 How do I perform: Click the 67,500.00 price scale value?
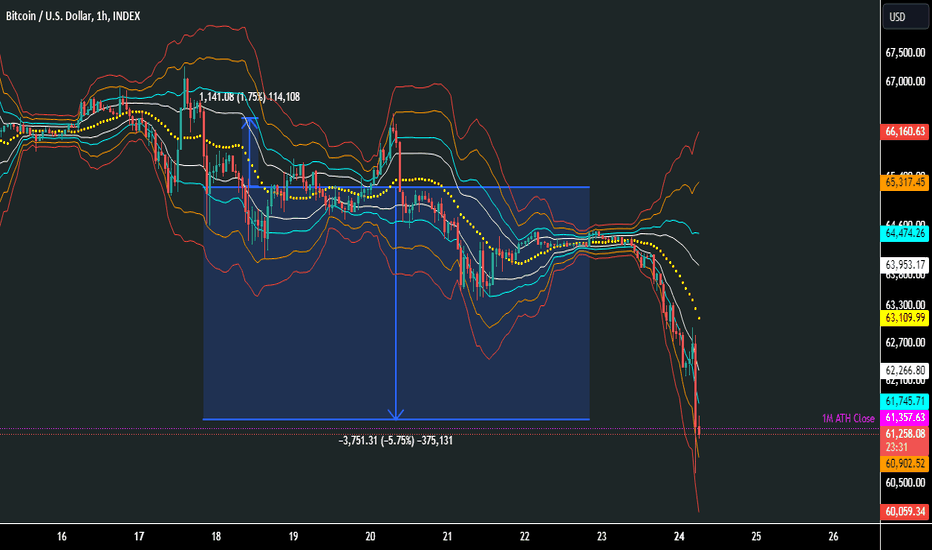coord(905,53)
